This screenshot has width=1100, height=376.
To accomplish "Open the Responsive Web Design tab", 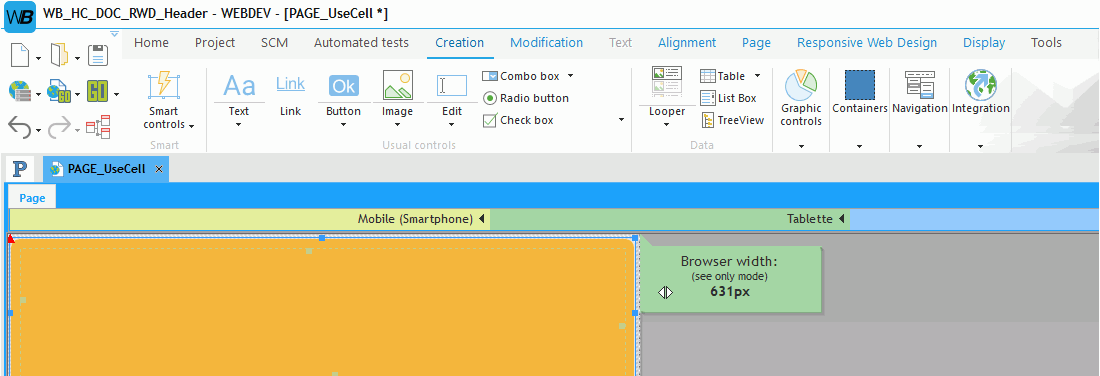I will pos(866,43).
